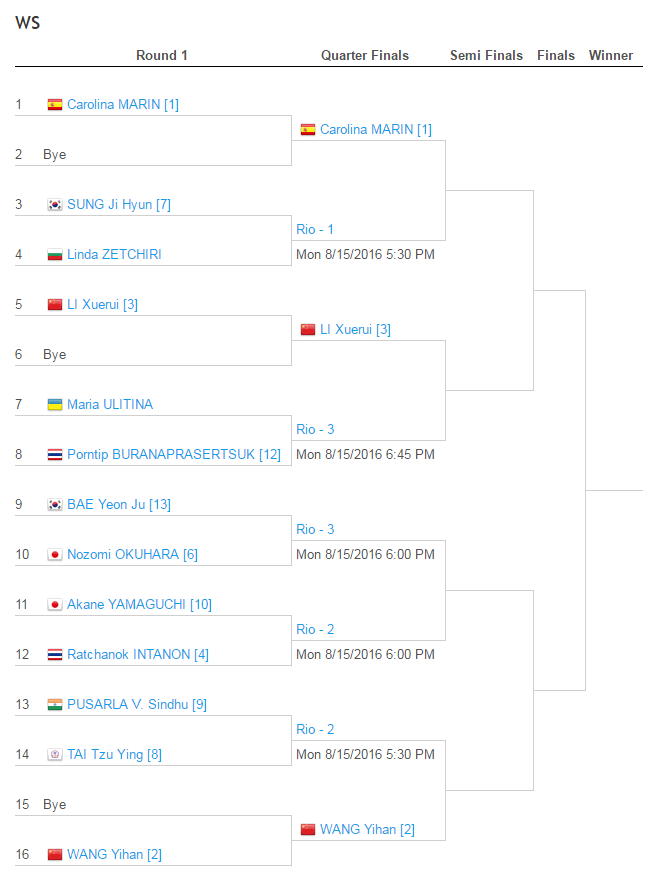This screenshot has width=662, height=880.
Task: Click the Thai flag beside Porntip BURANAPRASERTSUK
Action: point(55,455)
